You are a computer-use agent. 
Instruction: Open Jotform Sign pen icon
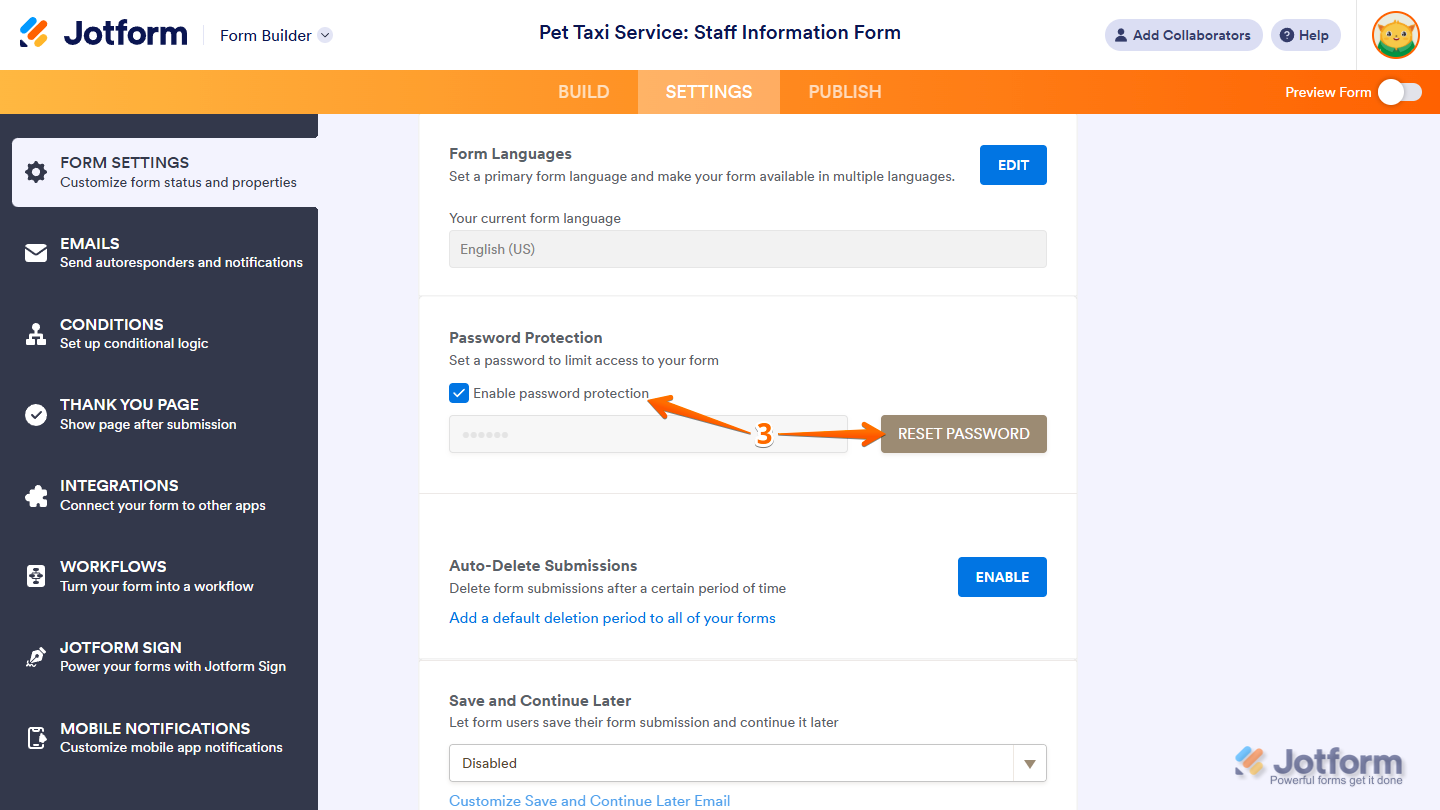point(36,657)
